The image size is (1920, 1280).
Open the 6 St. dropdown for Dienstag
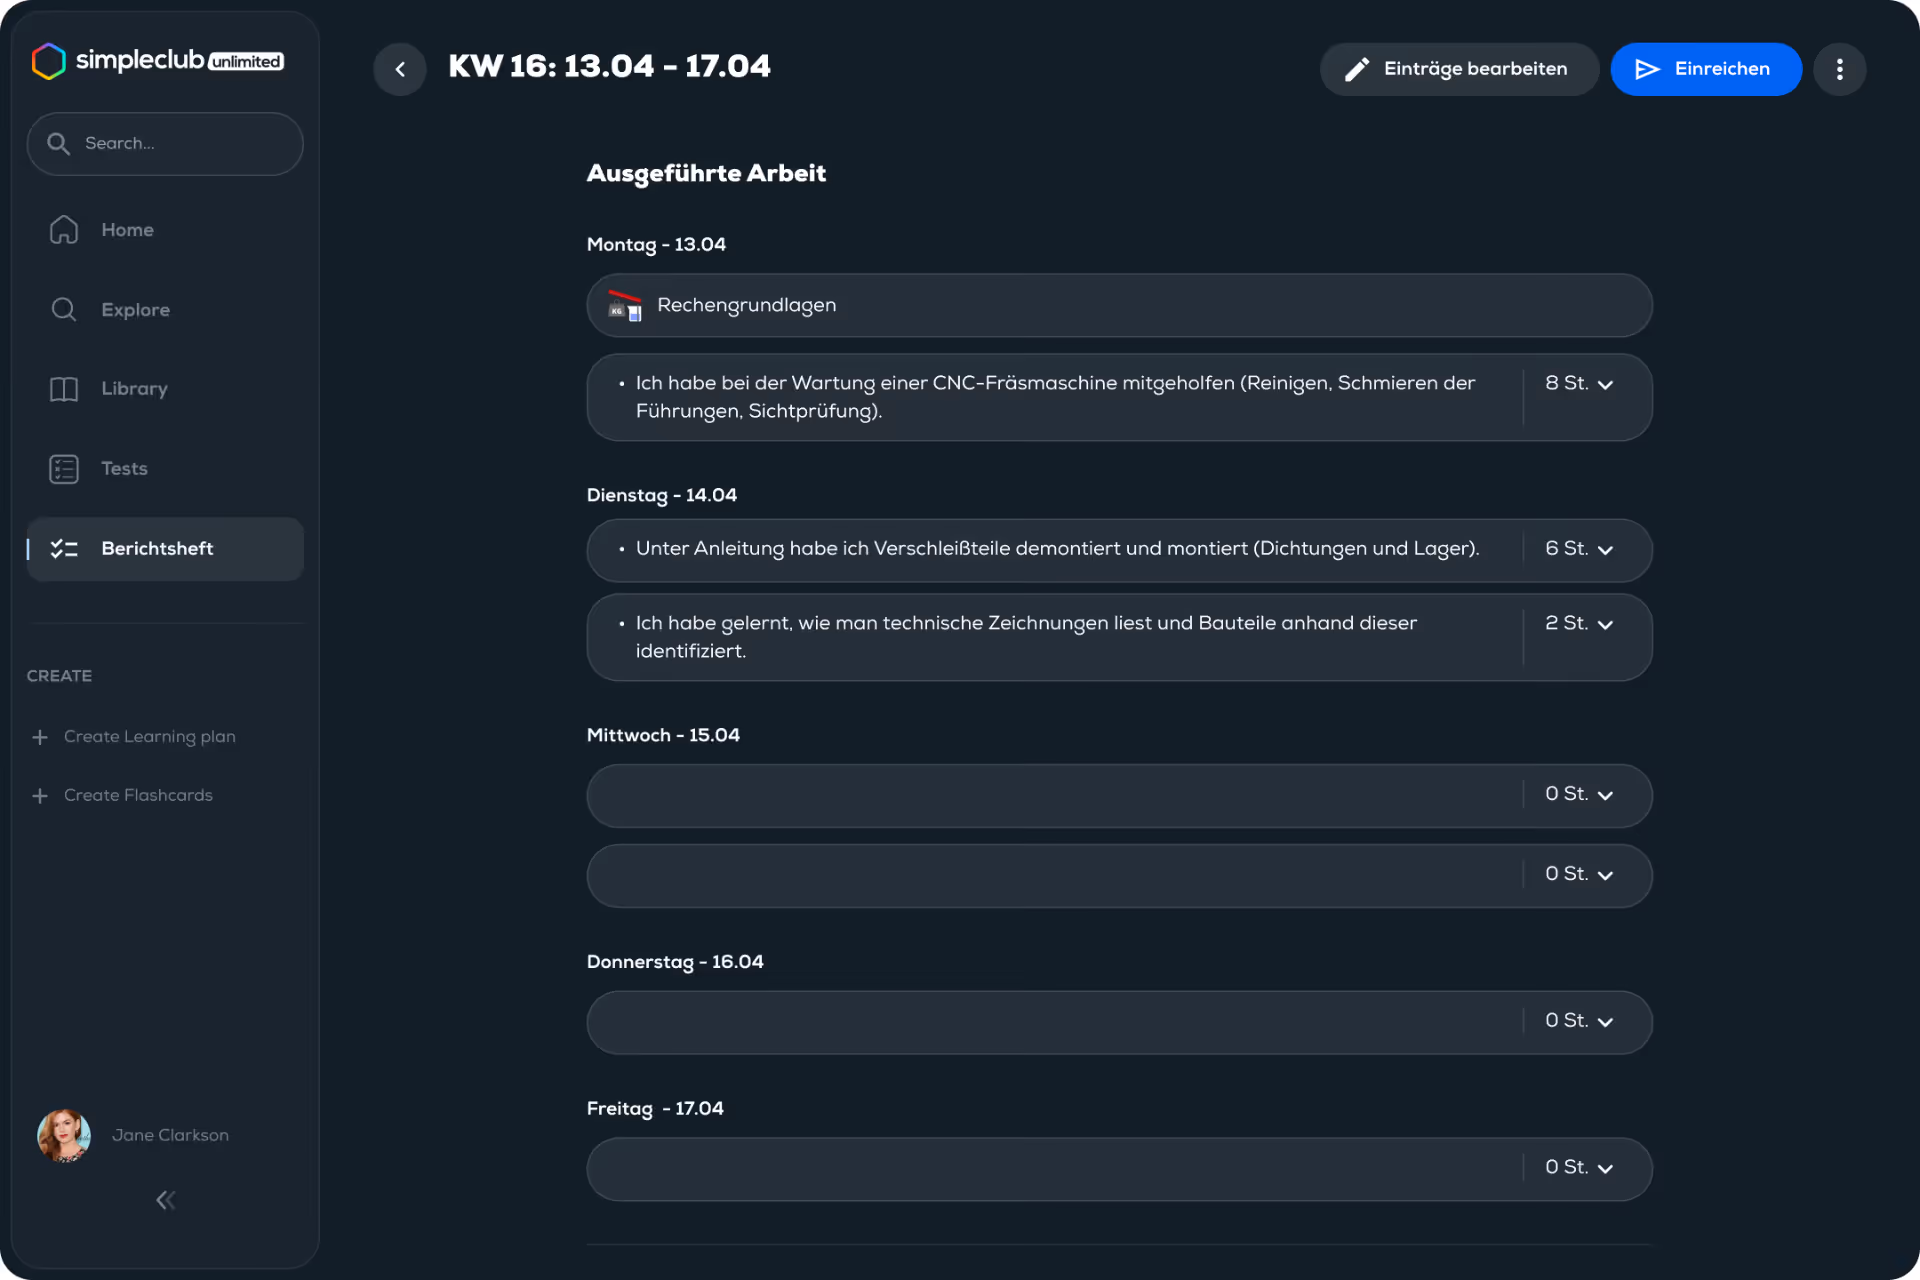tap(1579, 549)
